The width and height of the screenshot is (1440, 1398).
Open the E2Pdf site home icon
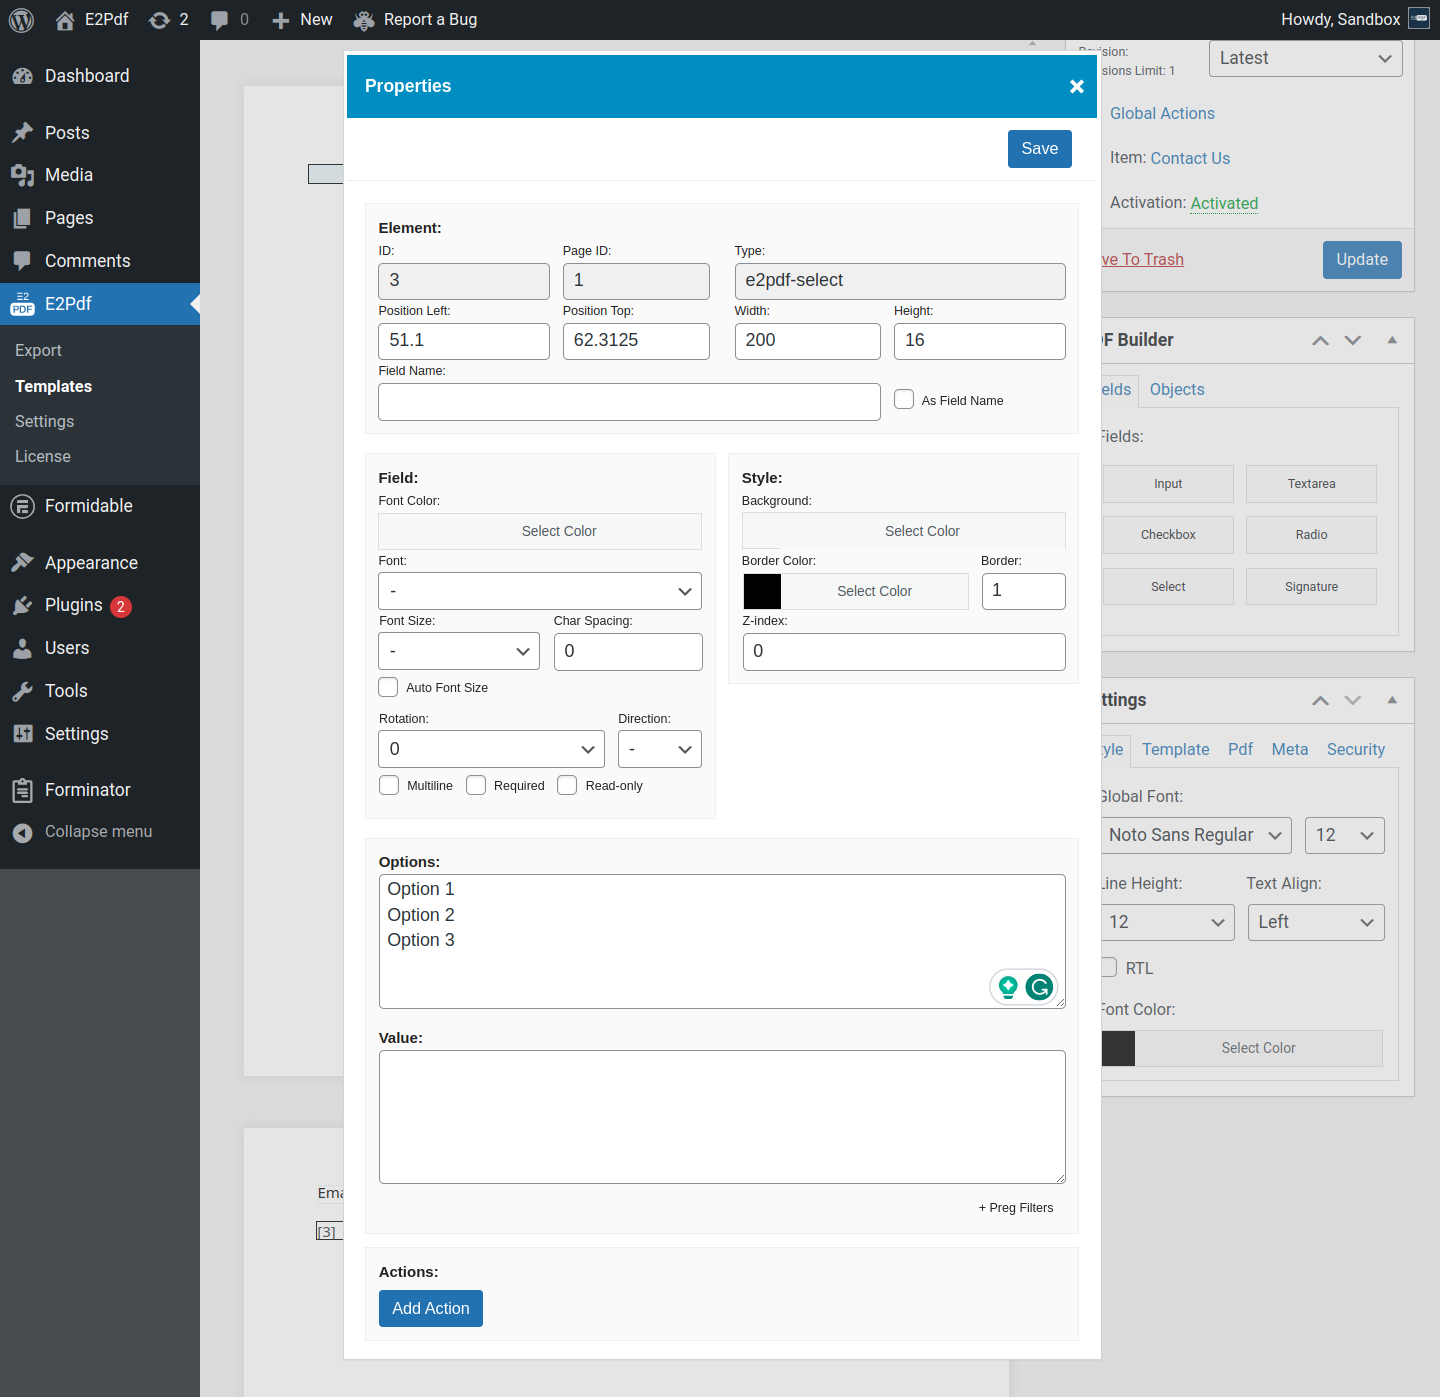click(65, 20)
